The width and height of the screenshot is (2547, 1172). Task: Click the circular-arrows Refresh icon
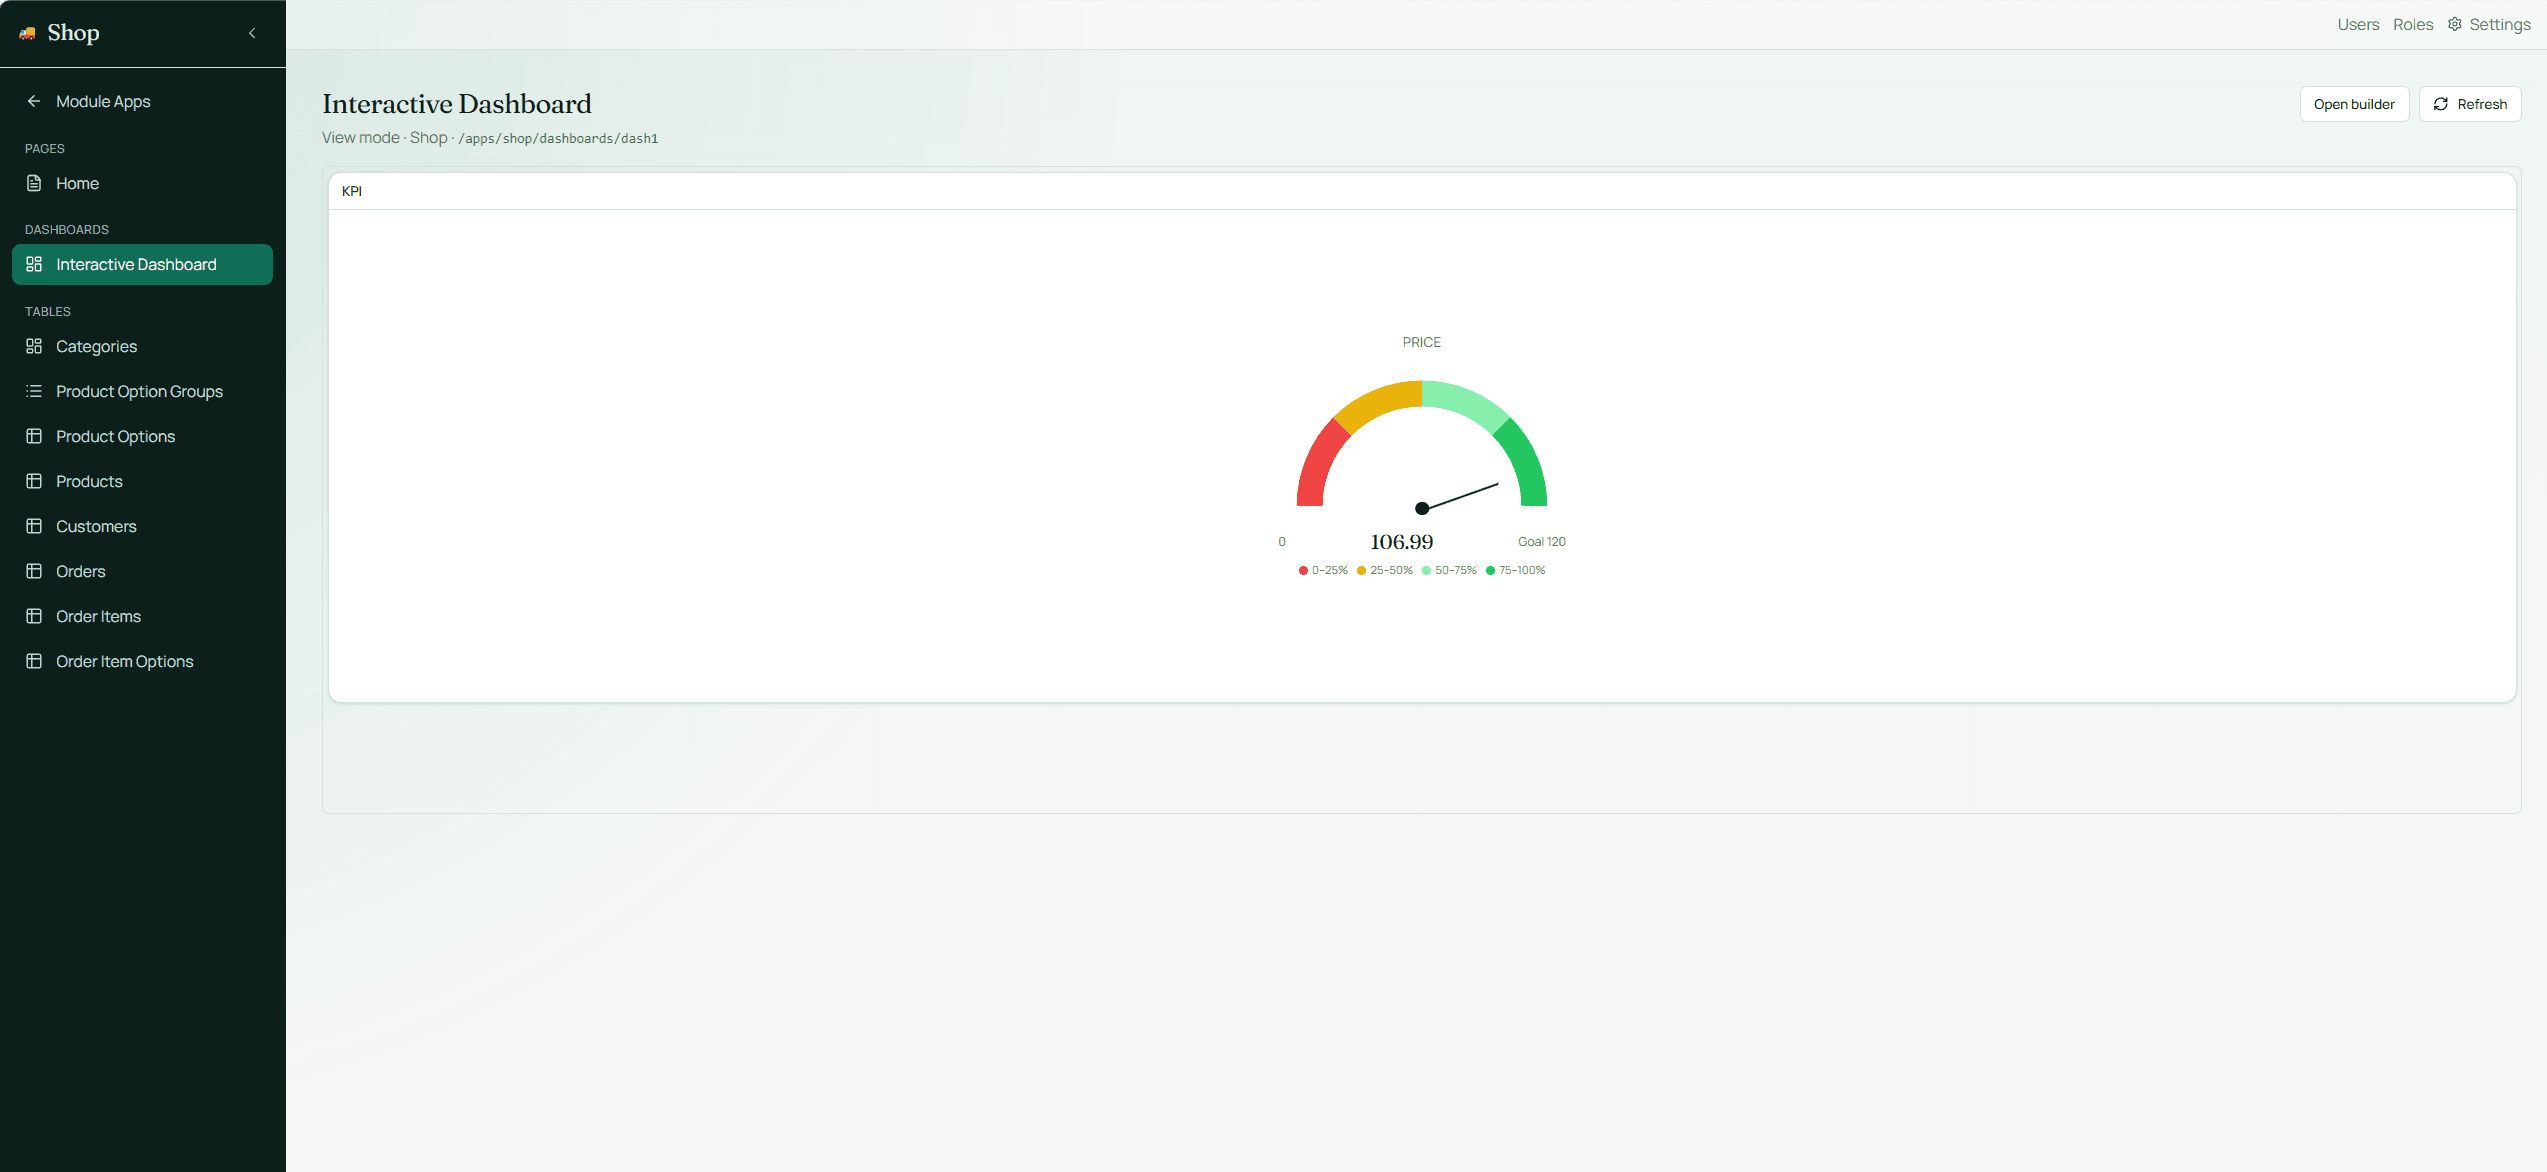click(2441, 104)
